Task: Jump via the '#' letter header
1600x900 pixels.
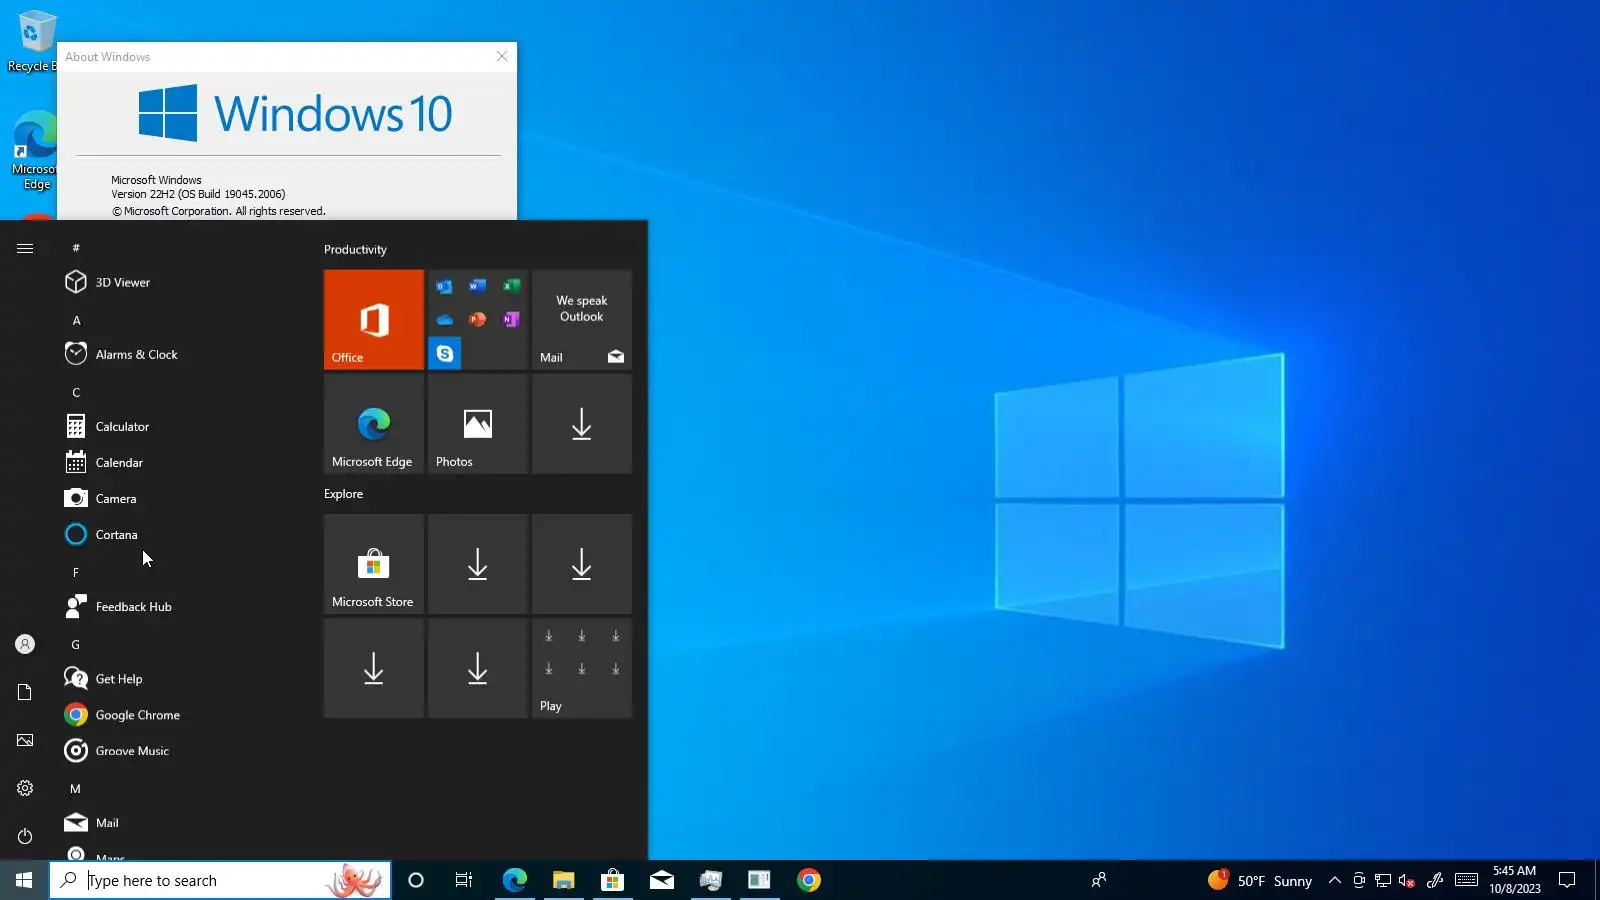Action: (76, 248)
